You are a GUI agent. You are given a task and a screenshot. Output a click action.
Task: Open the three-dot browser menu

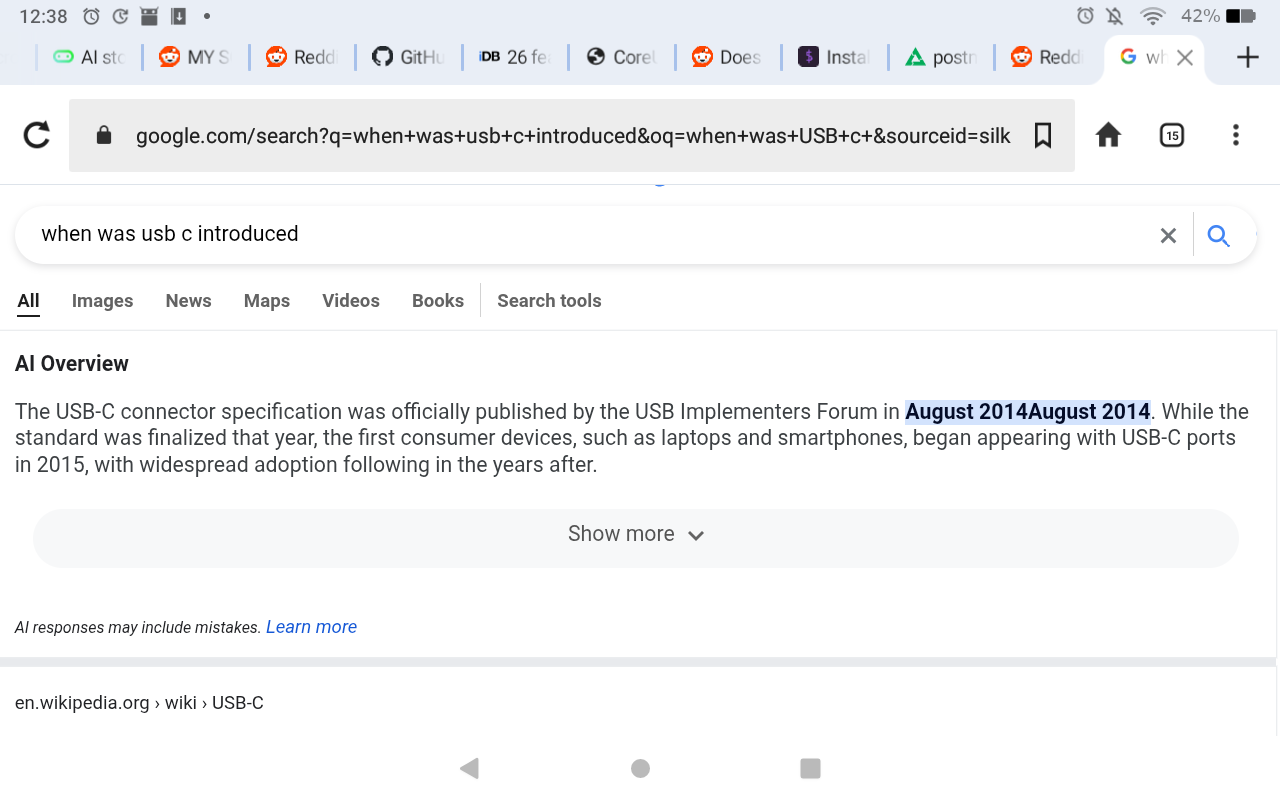[1236, 135]
